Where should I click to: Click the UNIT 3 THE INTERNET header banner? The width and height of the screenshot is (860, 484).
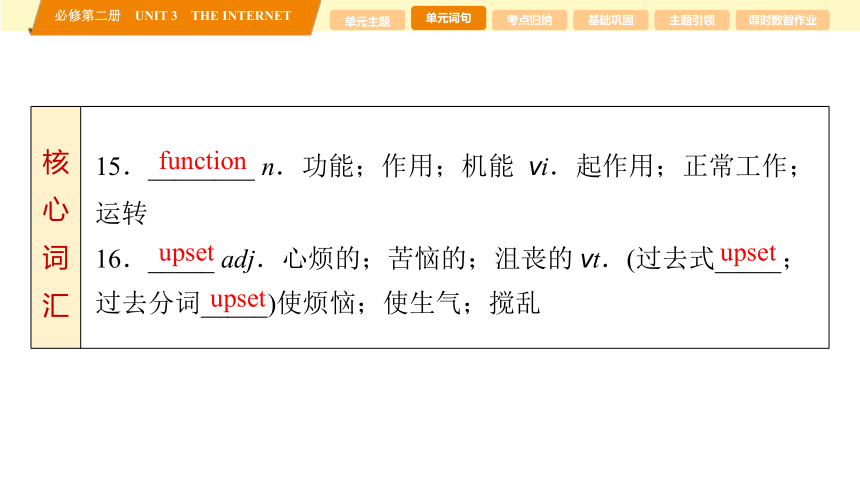174,16
